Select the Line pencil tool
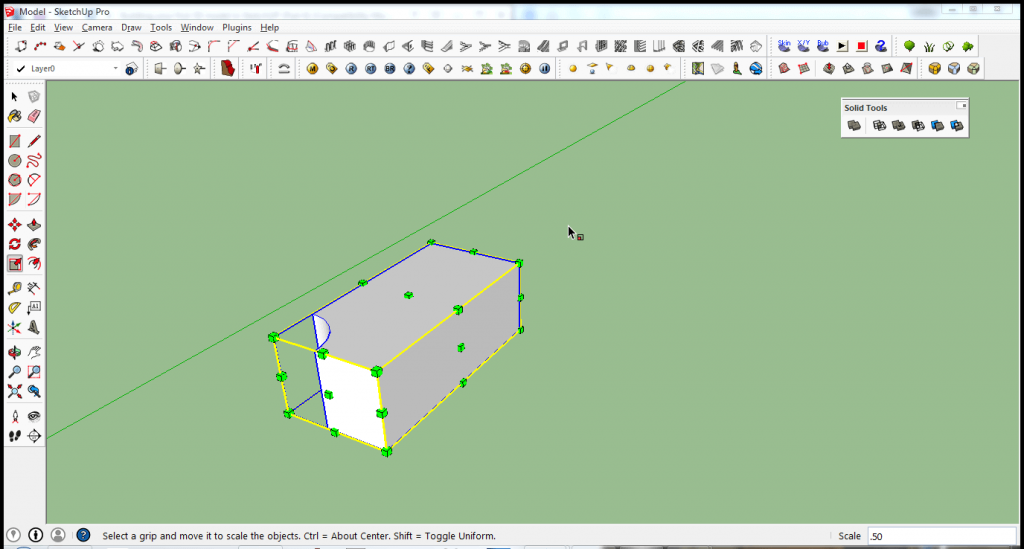 34,141
